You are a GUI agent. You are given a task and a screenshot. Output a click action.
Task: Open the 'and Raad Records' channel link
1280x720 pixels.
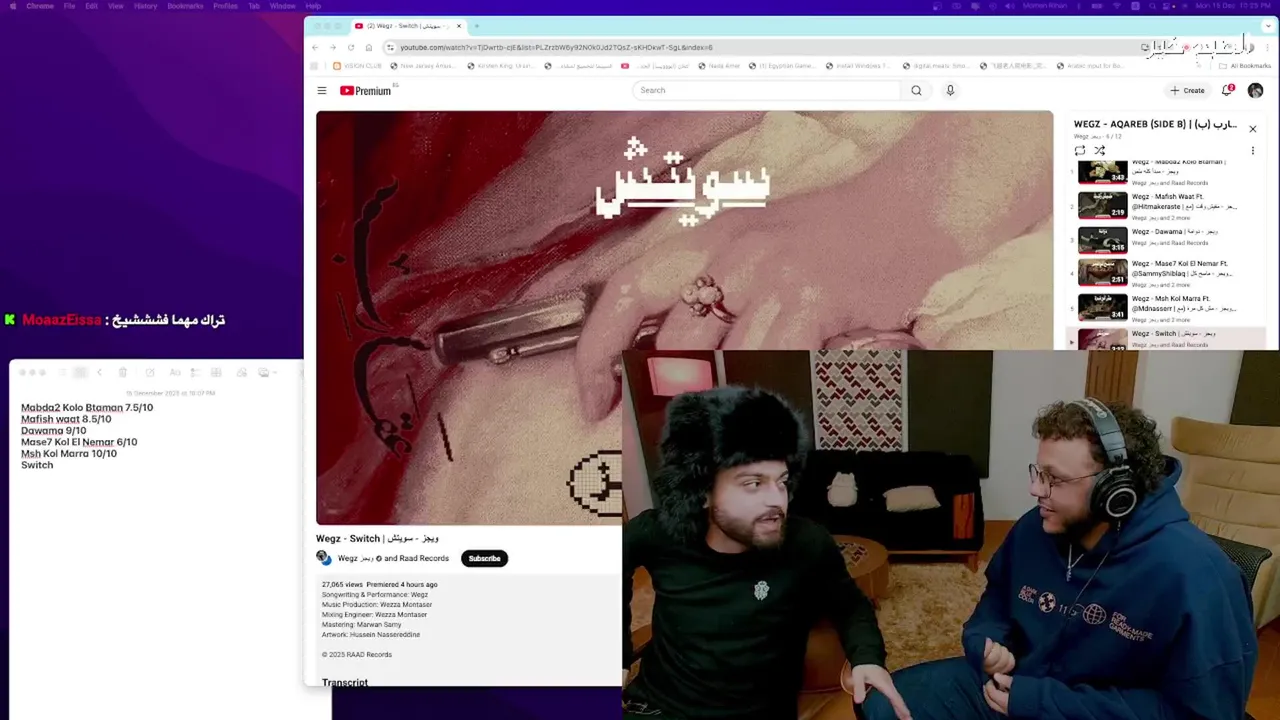(417, 558)
